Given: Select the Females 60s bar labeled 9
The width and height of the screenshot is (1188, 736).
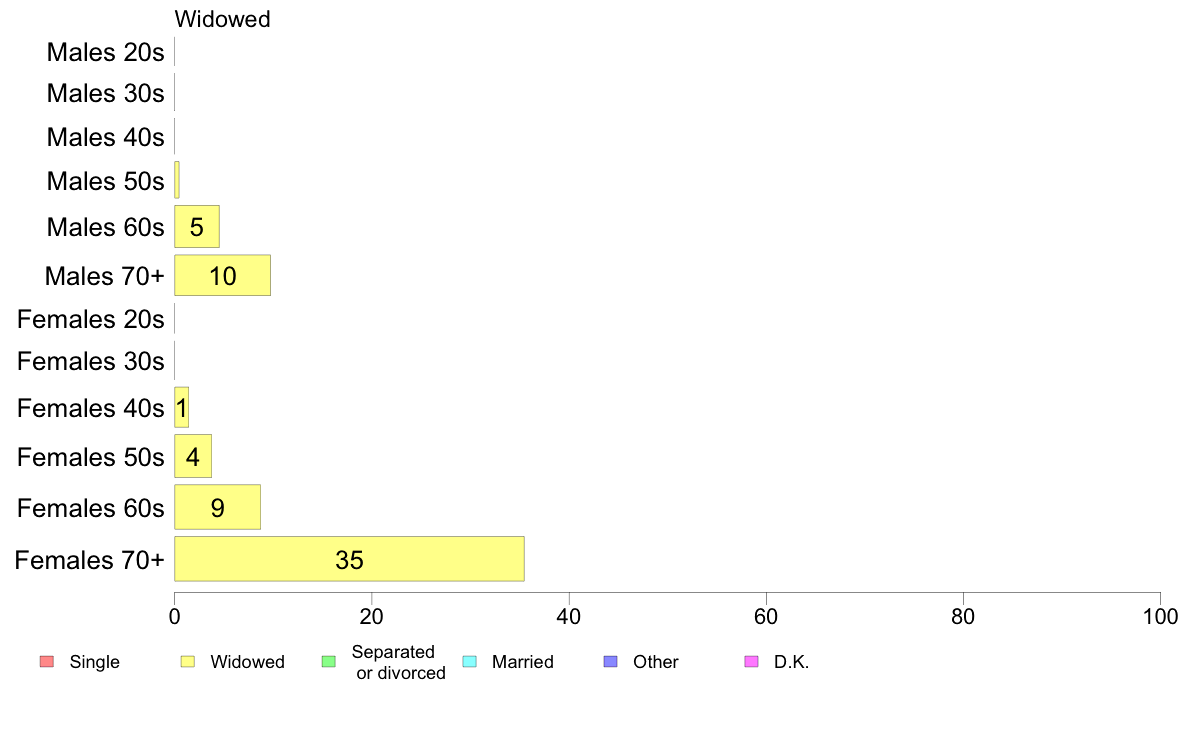Looking at the screenshot, I should [217, 507].
